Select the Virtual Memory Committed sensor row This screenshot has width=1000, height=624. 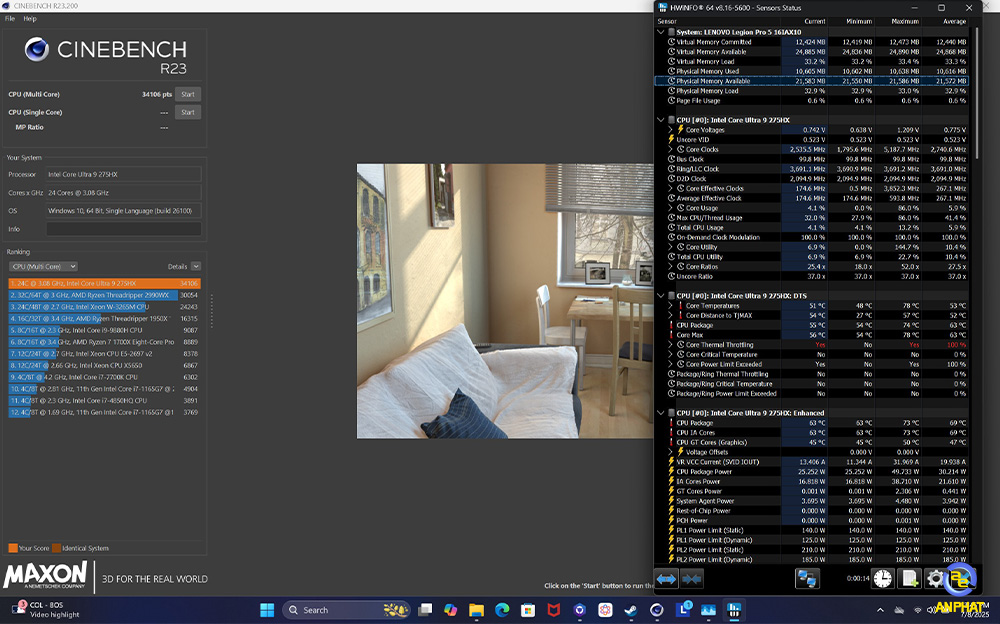811,42
